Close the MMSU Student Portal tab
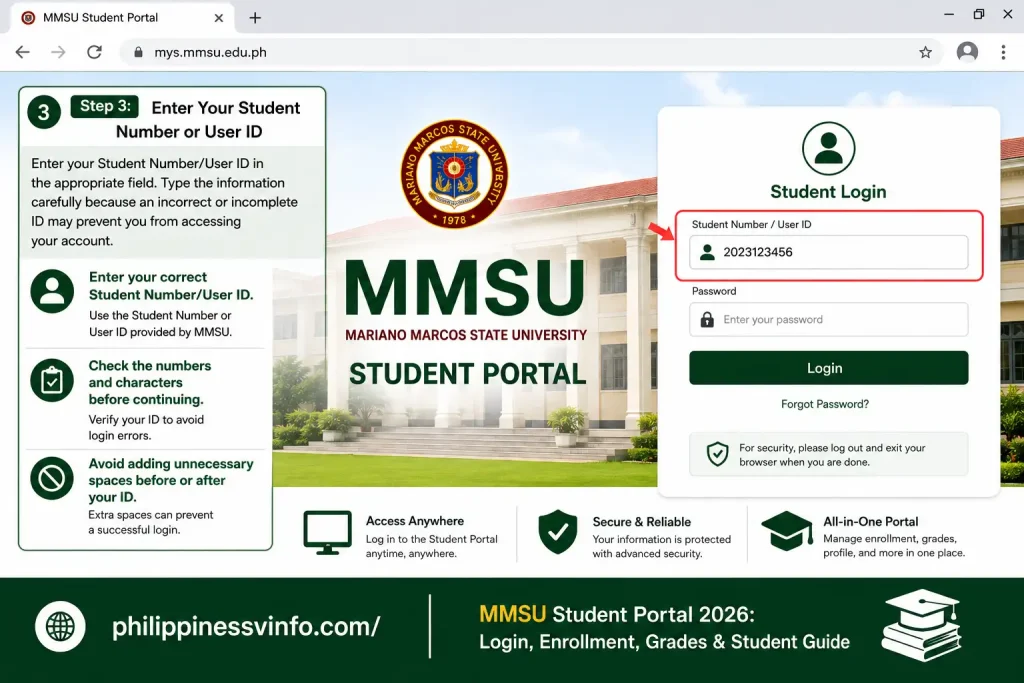Image resolution: width=1024 pixels, height=683 pixels. (219, 18)
